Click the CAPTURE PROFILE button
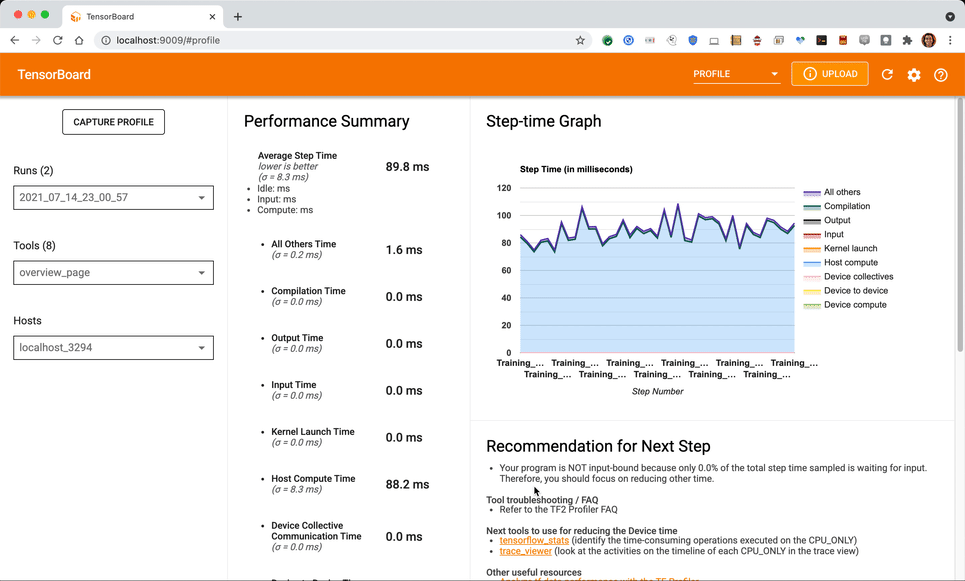The height and width of the screenshot is (581, 965). click(113, 122)
